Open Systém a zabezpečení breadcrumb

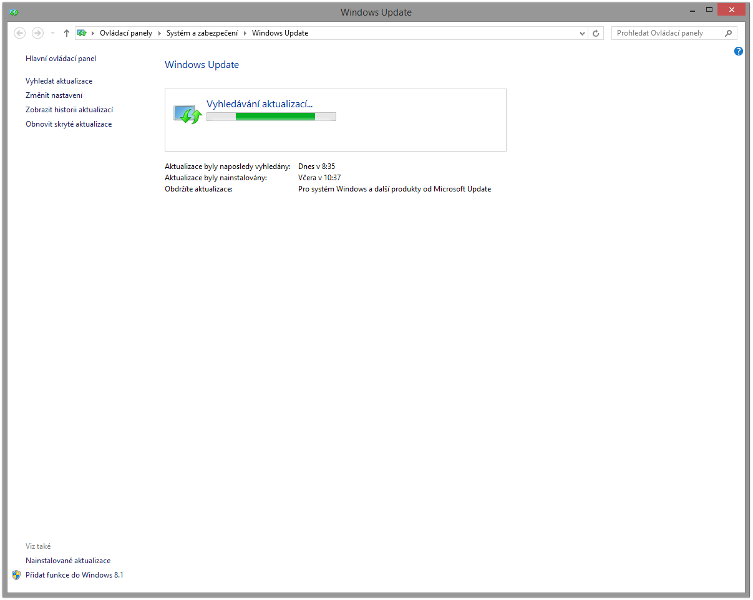pos(202,33)
